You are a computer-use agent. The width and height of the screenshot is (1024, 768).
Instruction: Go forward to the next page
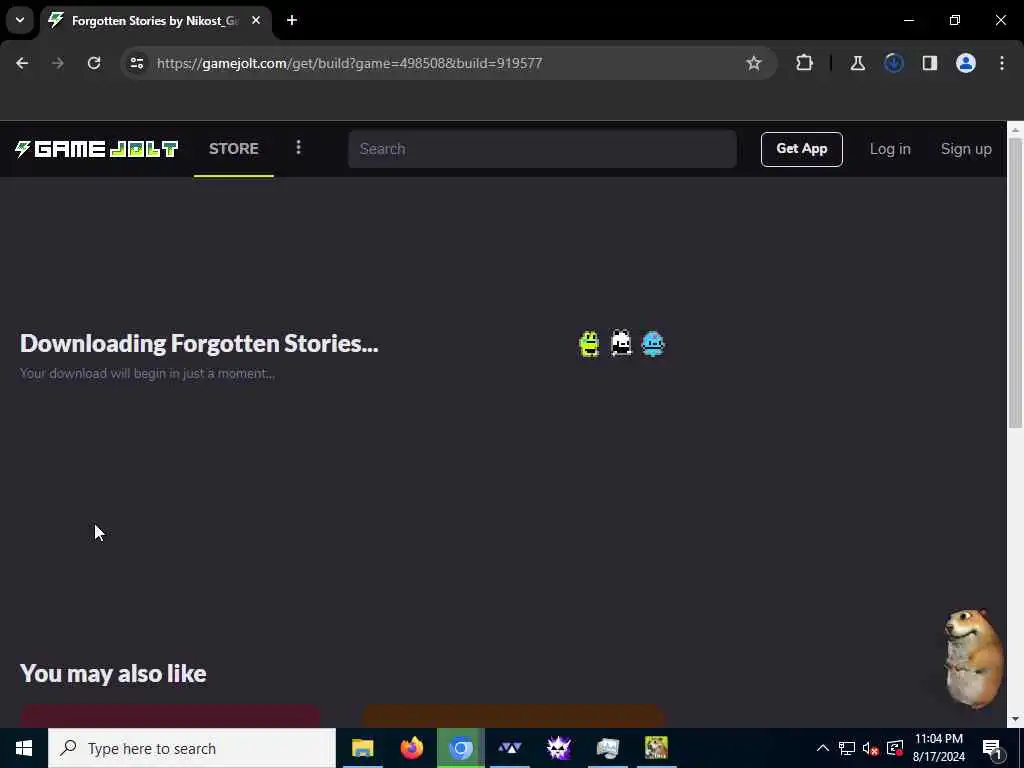tap(57, 63)
